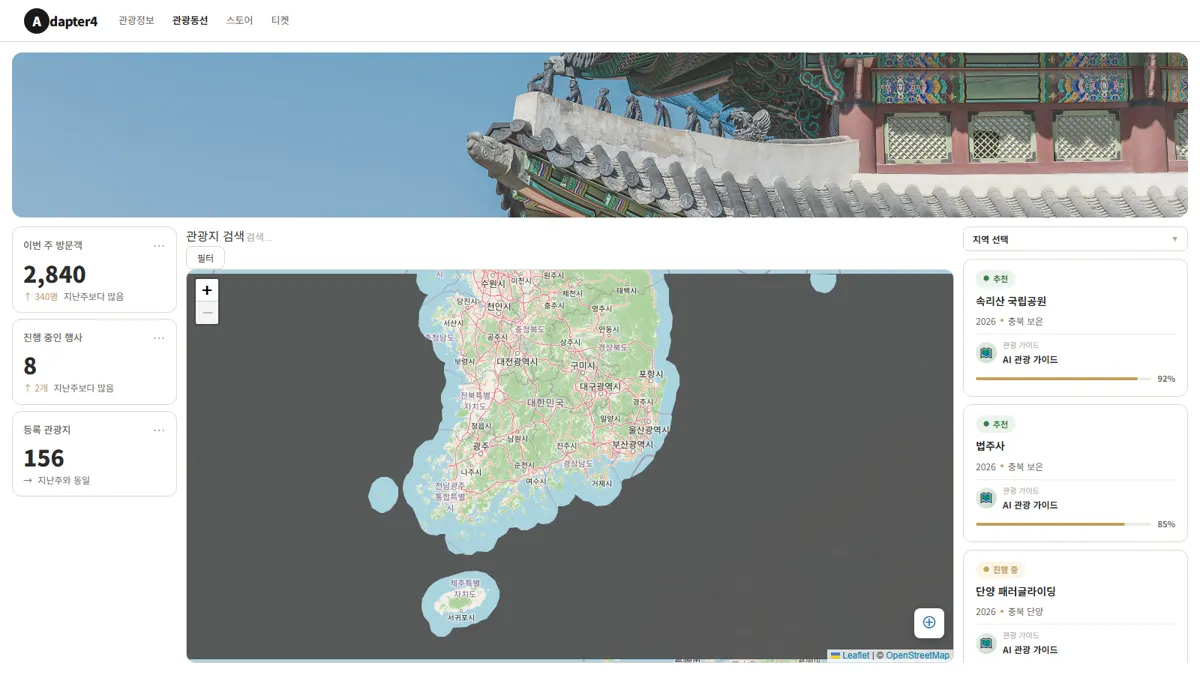Zoom out on the map
The image size is (1200, 675).
(207, 313)
